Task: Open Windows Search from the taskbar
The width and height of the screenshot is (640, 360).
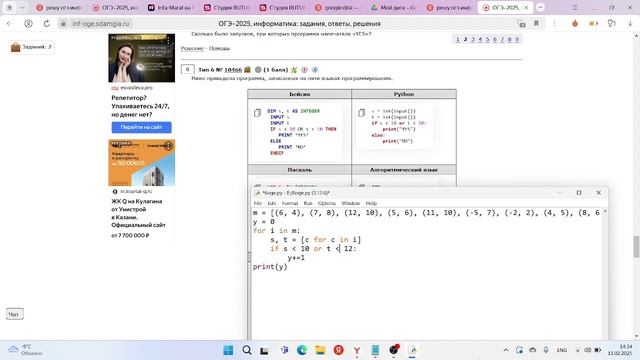Action: pos(247,350)
